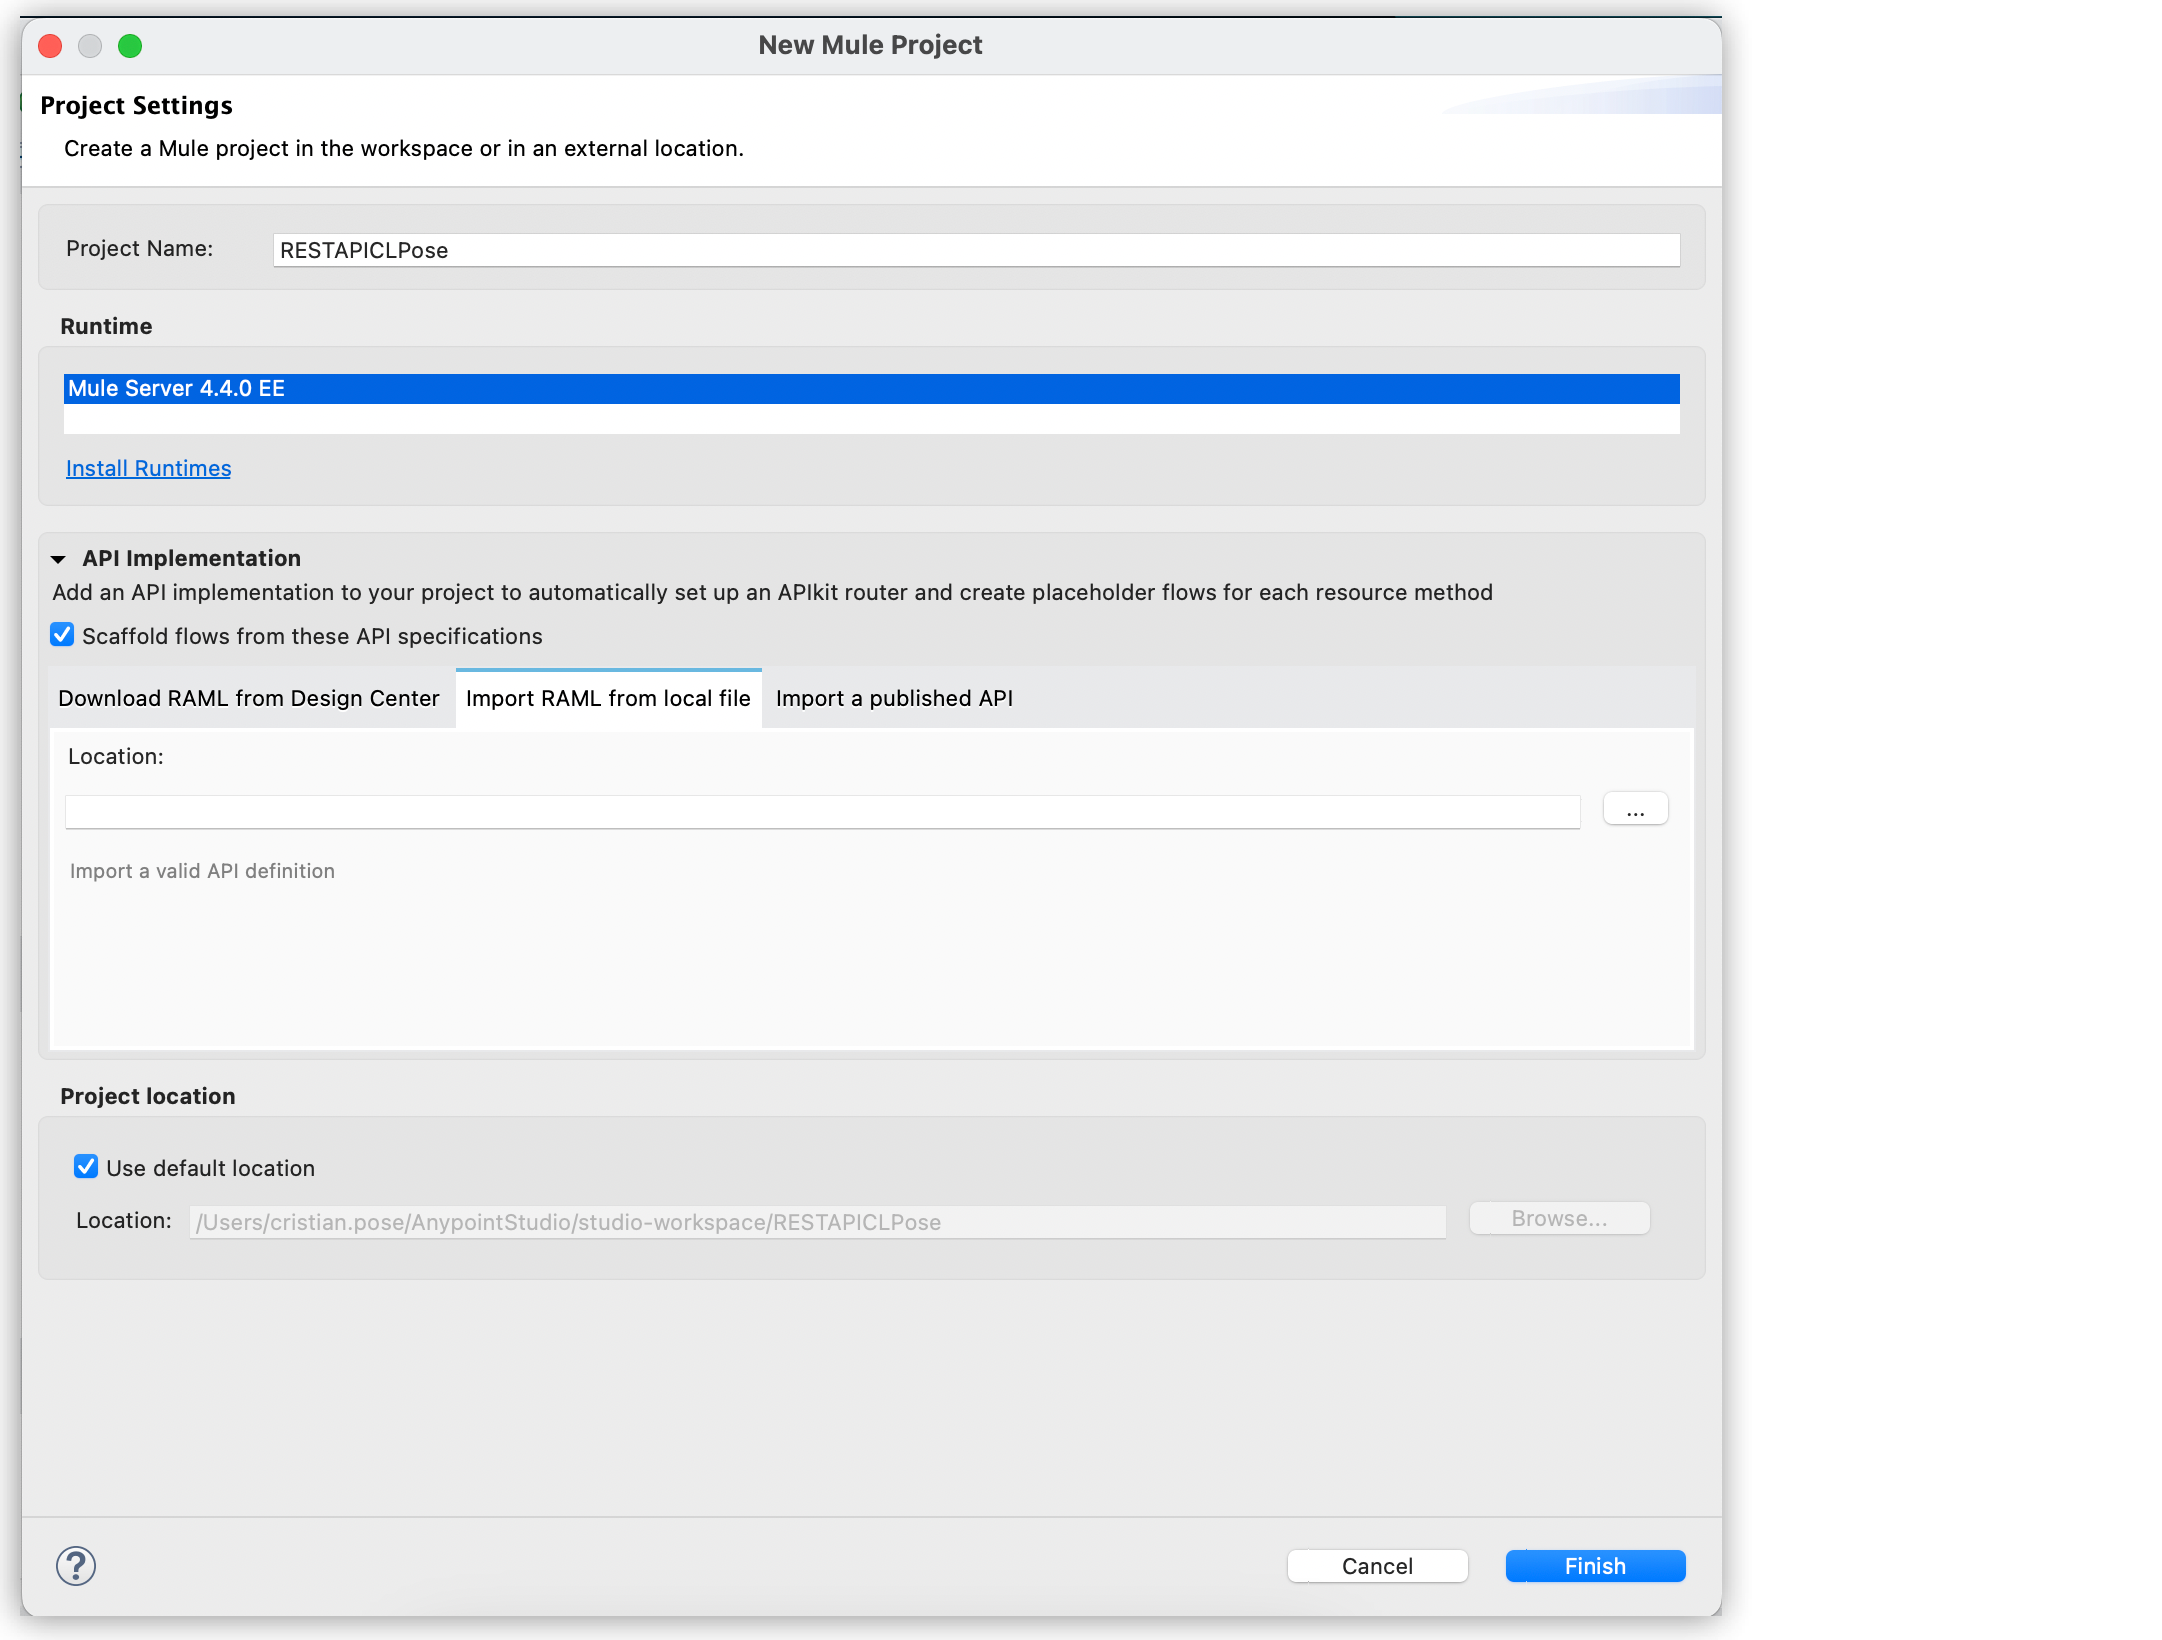Image resolution: width=2162 pixels, height=1640 pixels.
Task: Enable Scaffold flows from these API specifications
Action: click(x=63, y=635)
